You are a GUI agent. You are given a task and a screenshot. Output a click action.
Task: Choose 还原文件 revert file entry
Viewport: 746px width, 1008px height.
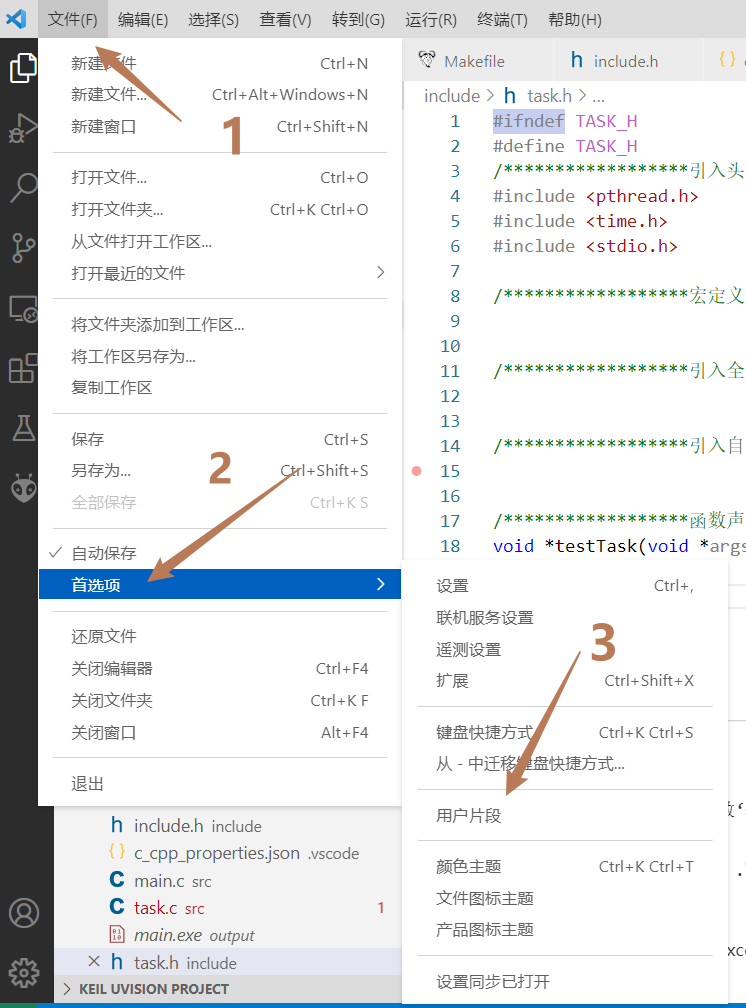(219, 636)
